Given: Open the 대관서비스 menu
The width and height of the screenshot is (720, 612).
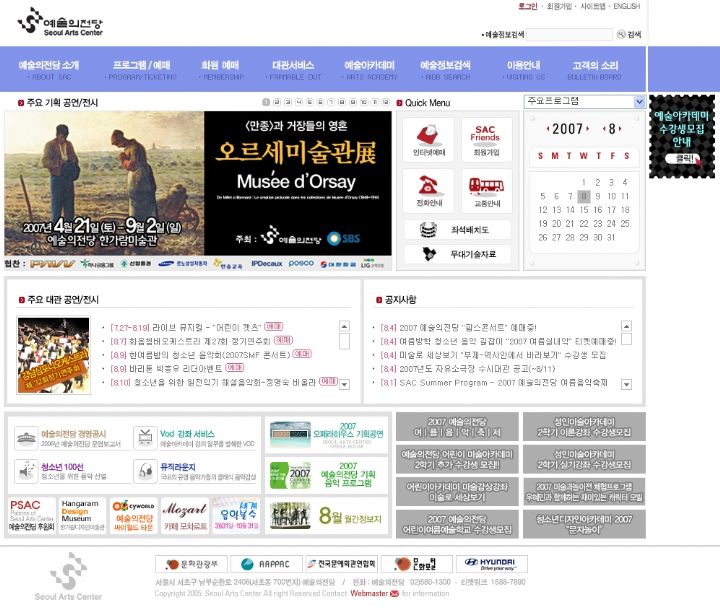Looking at the screenshot, I should [x=293, y=70].
